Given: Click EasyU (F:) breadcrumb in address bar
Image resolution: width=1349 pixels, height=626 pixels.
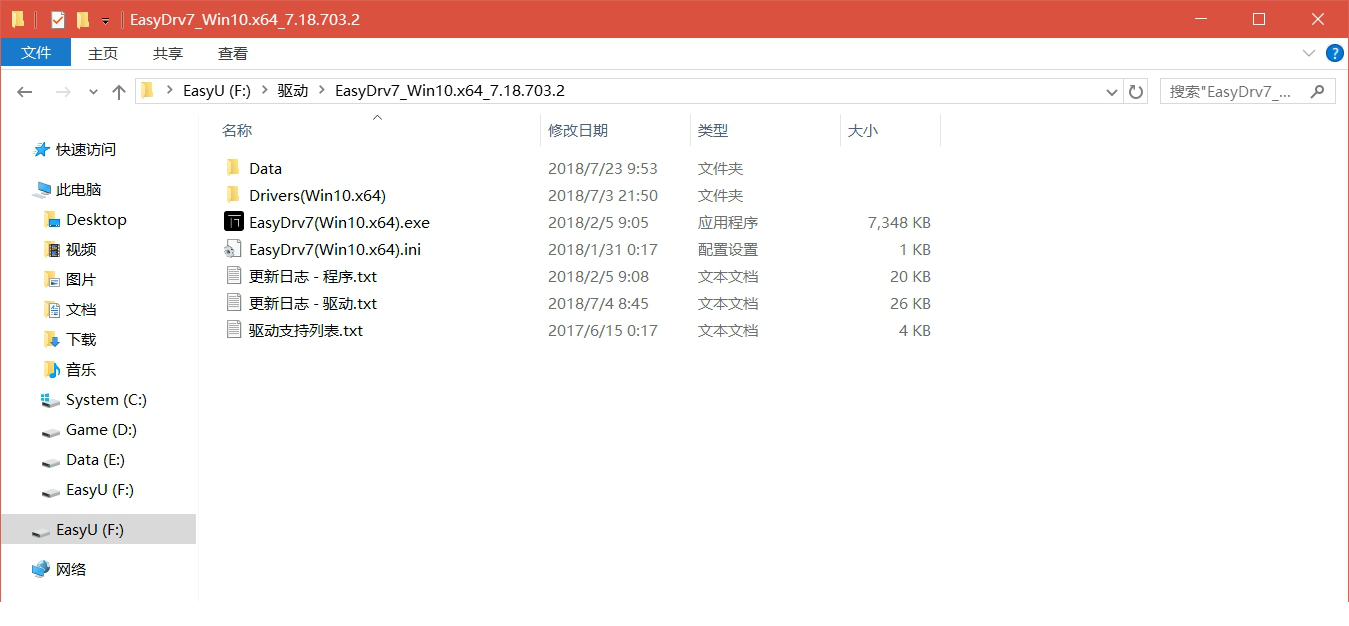Looking at the screenshot, I should 217,90.
